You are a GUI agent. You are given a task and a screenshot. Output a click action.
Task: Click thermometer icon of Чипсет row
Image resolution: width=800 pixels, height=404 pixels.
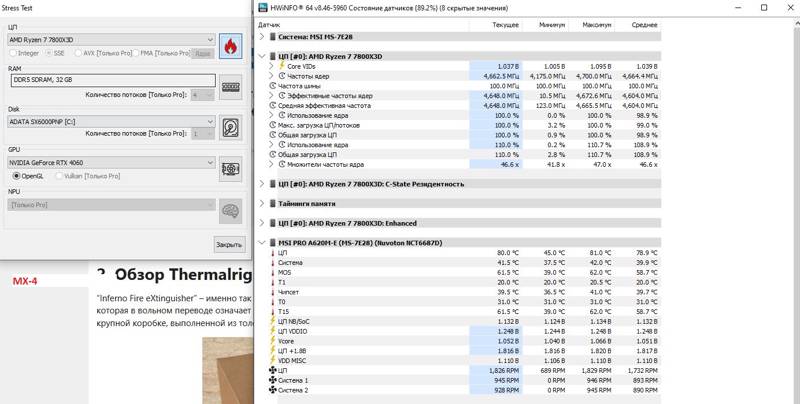tap(272, 292)
